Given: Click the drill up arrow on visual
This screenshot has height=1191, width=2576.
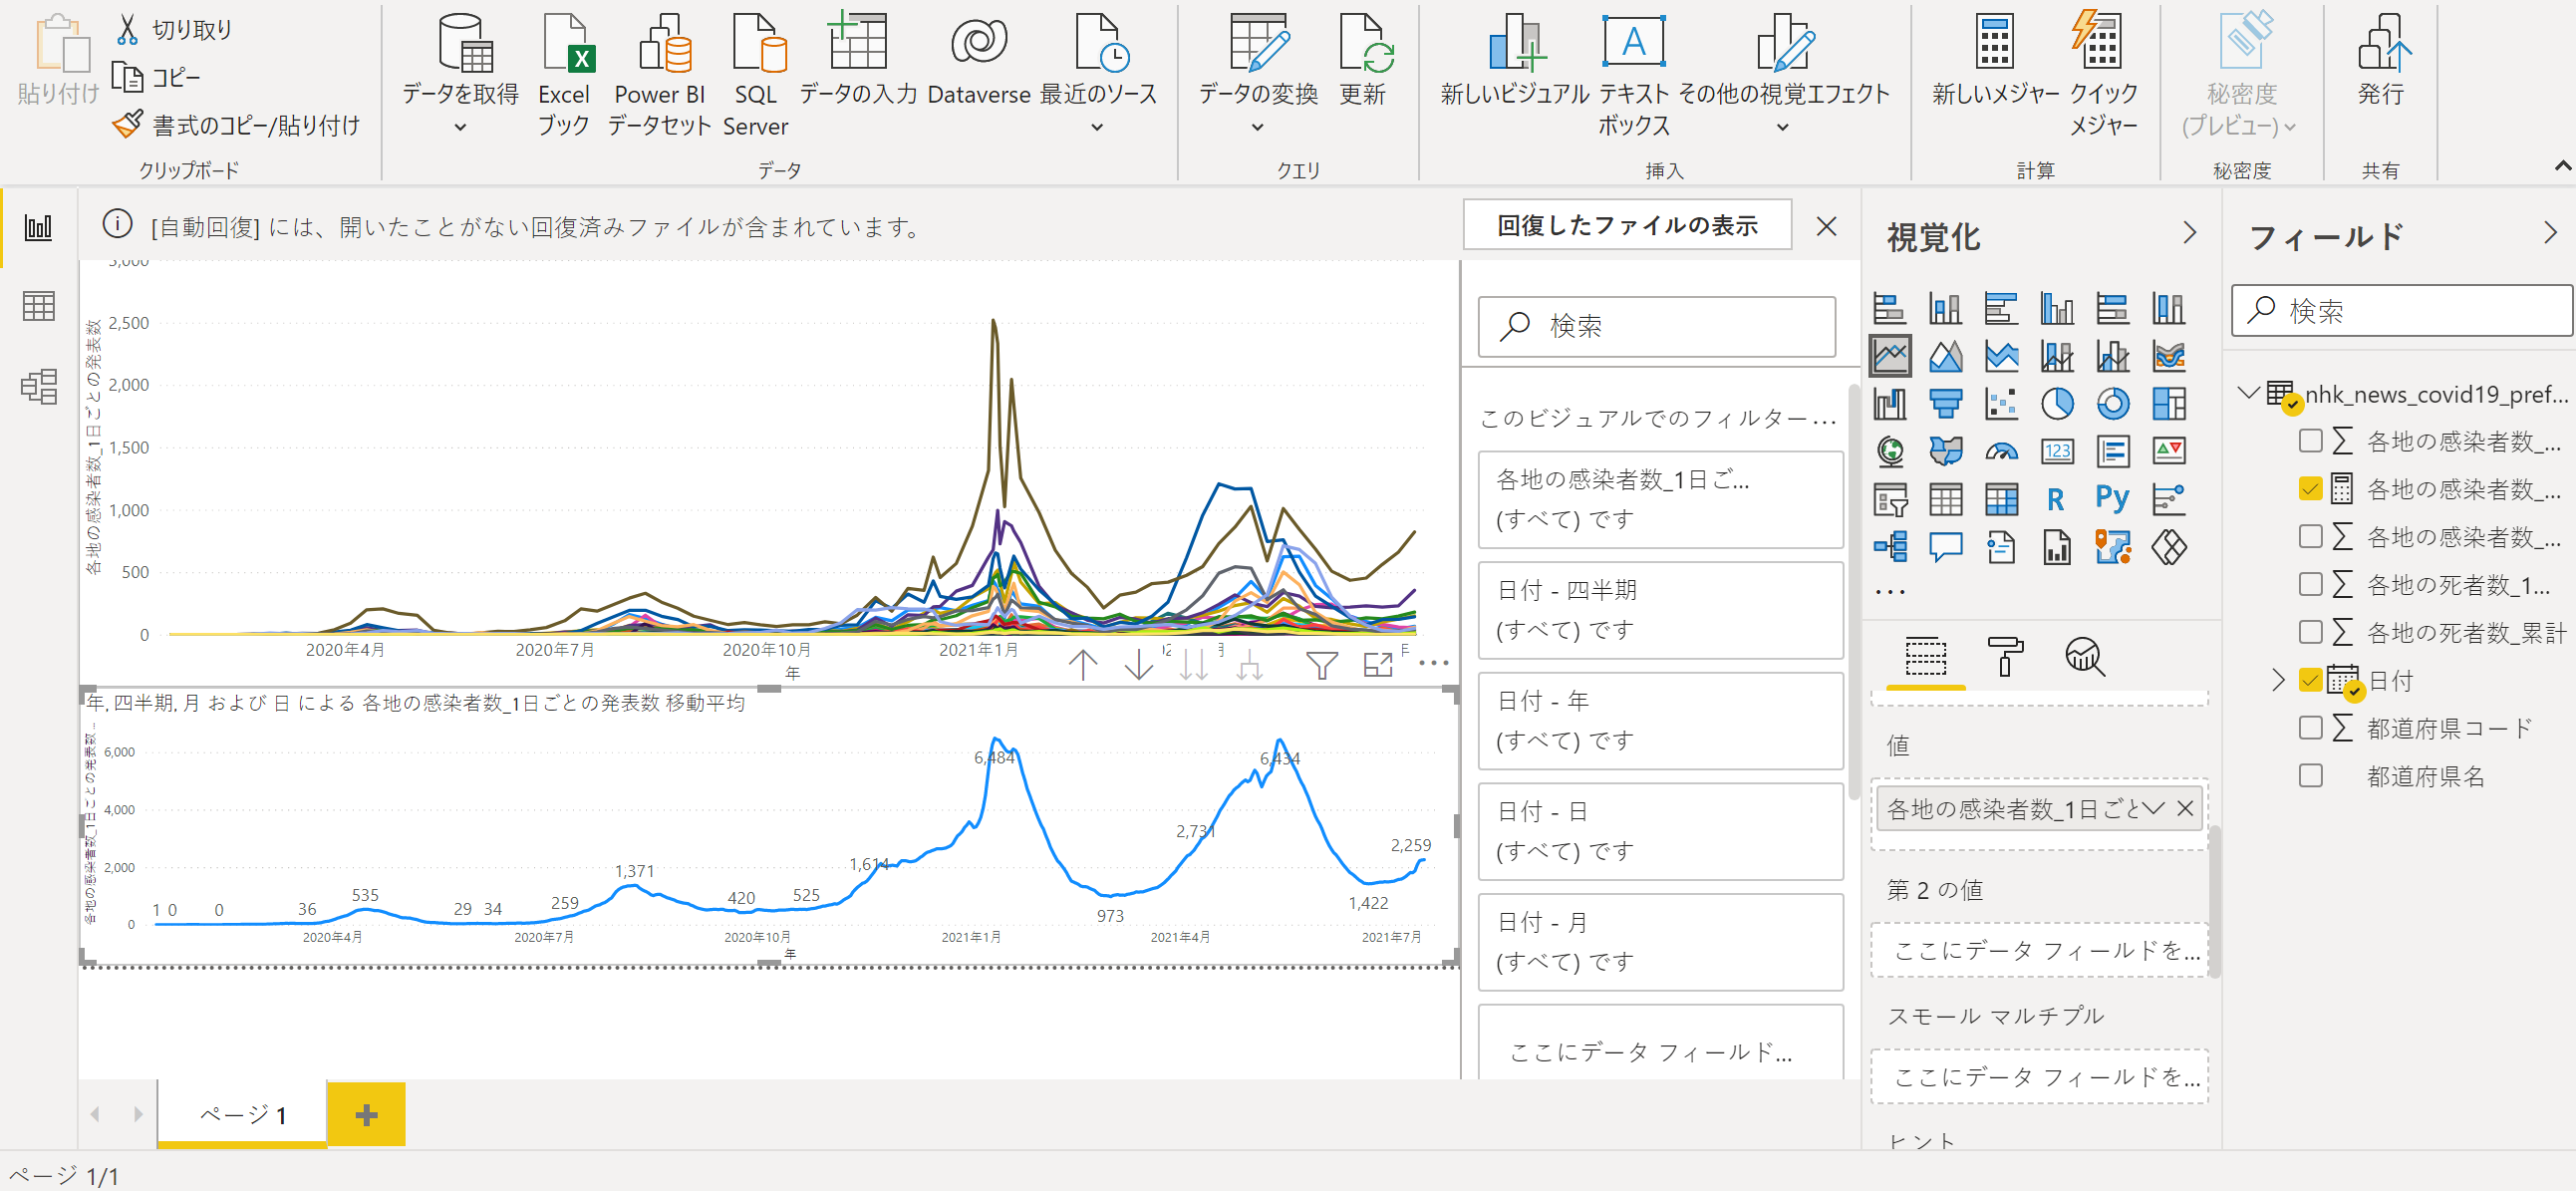Looking at the screenshot, I should click(1083, 664).
